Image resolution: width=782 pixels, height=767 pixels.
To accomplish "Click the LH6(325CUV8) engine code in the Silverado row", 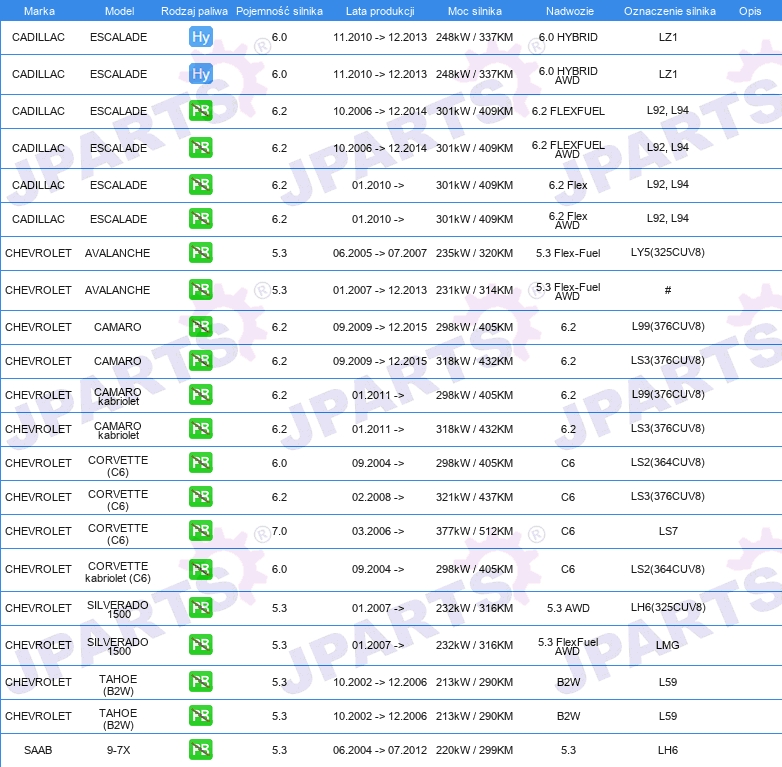I will coord(668,607).
